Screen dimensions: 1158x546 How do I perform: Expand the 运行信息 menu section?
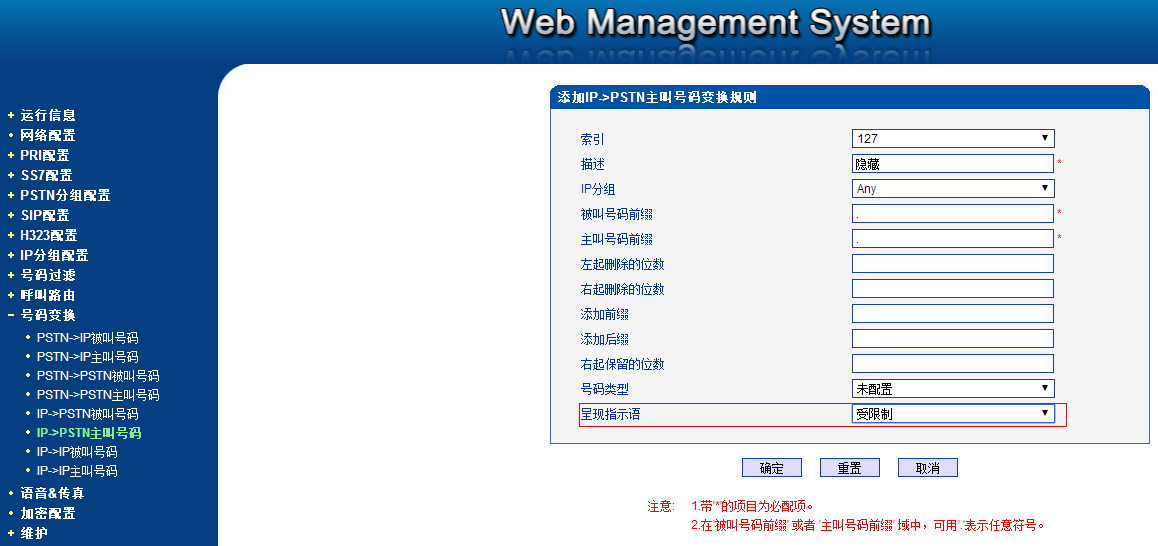click(47, 115)
